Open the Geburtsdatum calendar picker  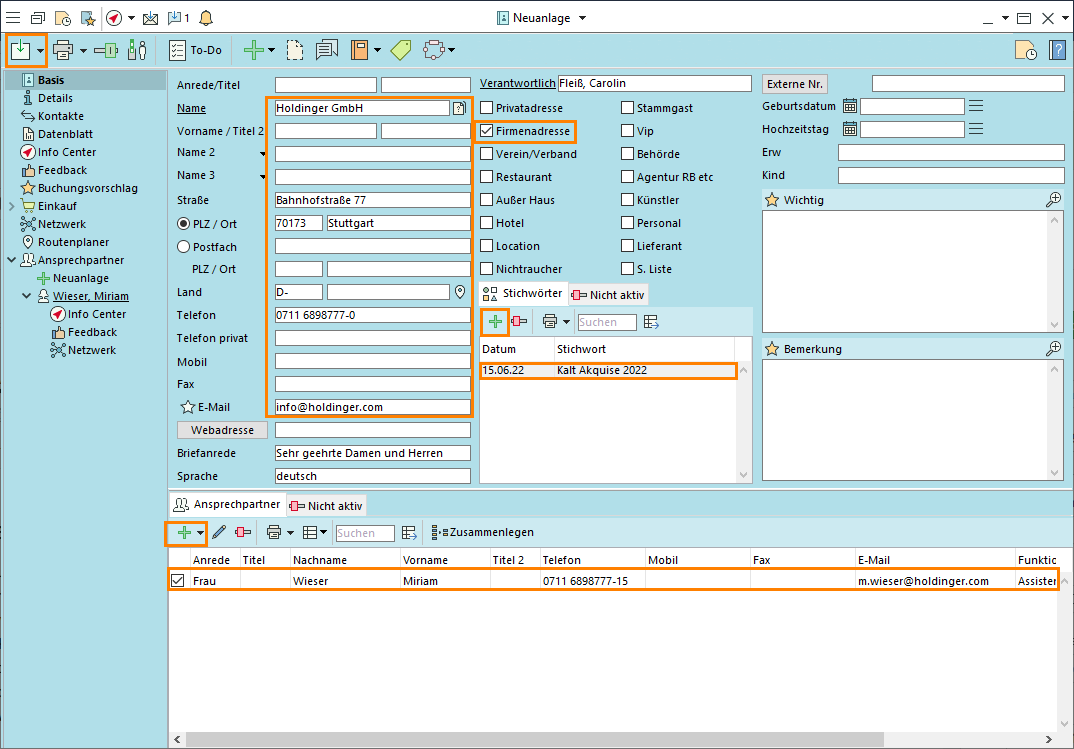pos(849,106)
